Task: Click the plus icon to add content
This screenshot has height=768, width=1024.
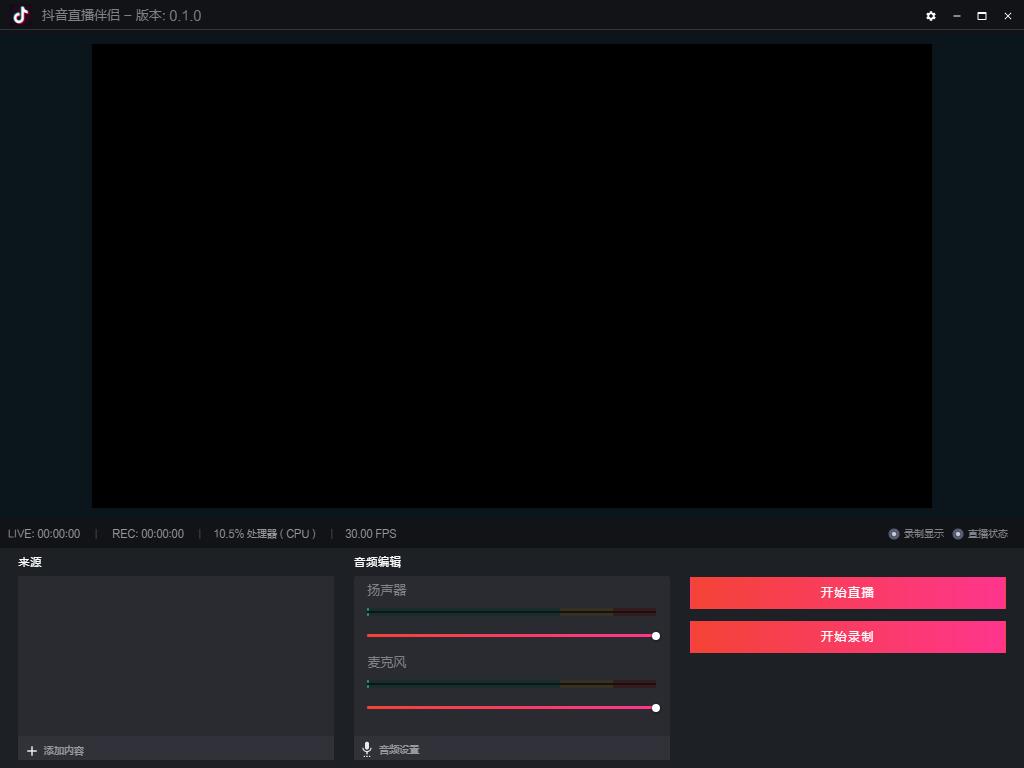Action: tap(32, 751)
